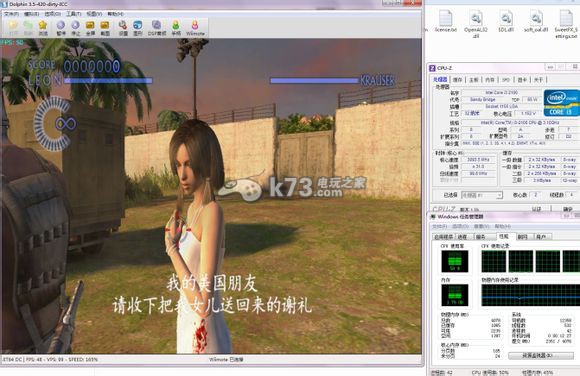The height and width of the screenshot is (376, 580).
Task: Open the 文件(F) menu in Dolphin
Action: 11,14
